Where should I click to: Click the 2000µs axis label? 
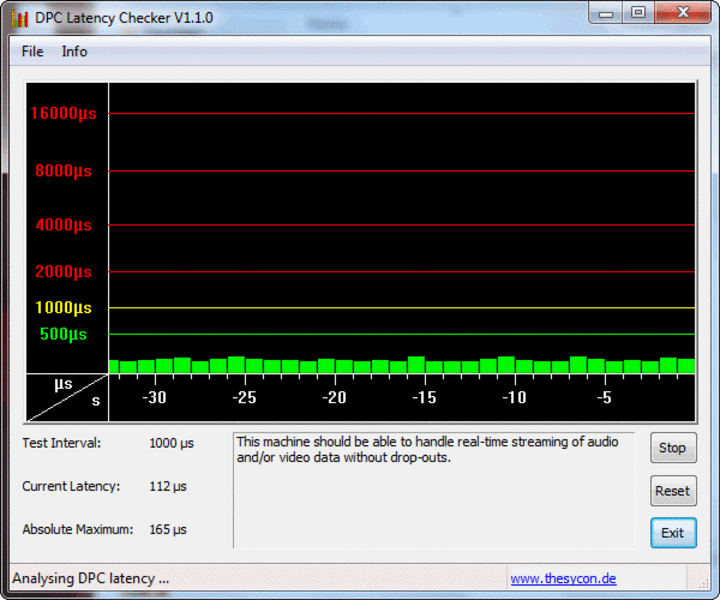[63, 272]
